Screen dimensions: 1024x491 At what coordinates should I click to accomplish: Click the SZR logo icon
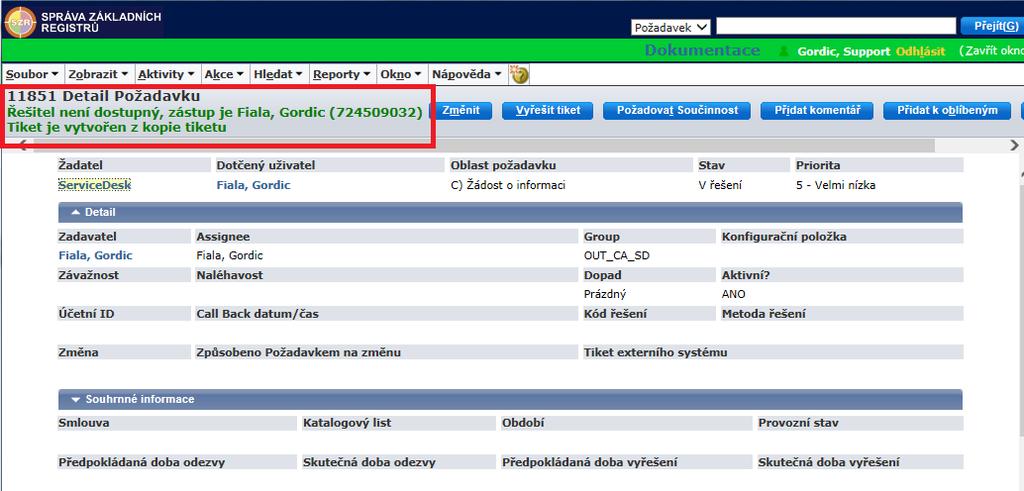pos(20,22)
